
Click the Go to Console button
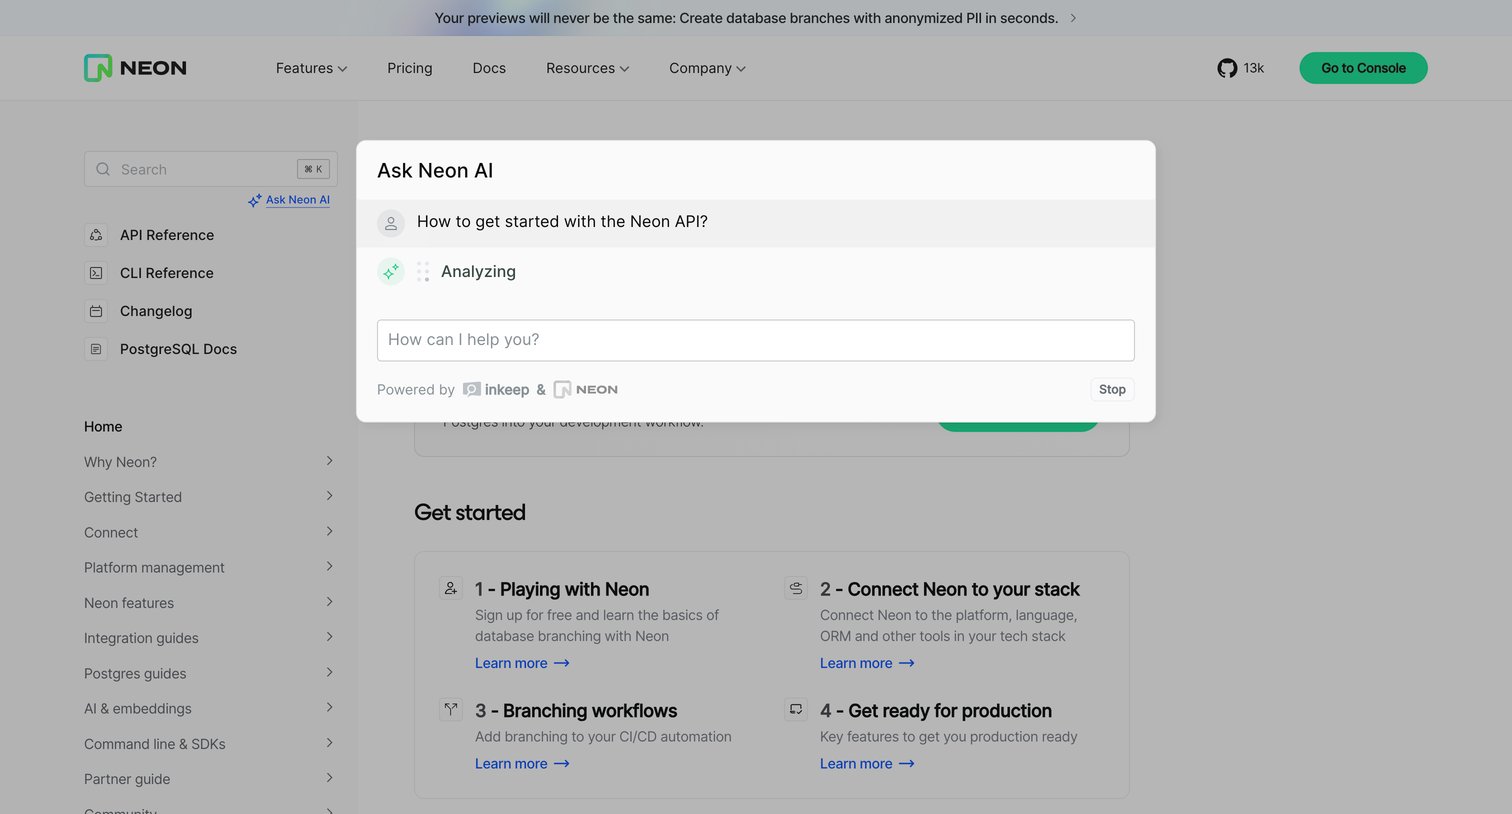tap(1363, 68)
